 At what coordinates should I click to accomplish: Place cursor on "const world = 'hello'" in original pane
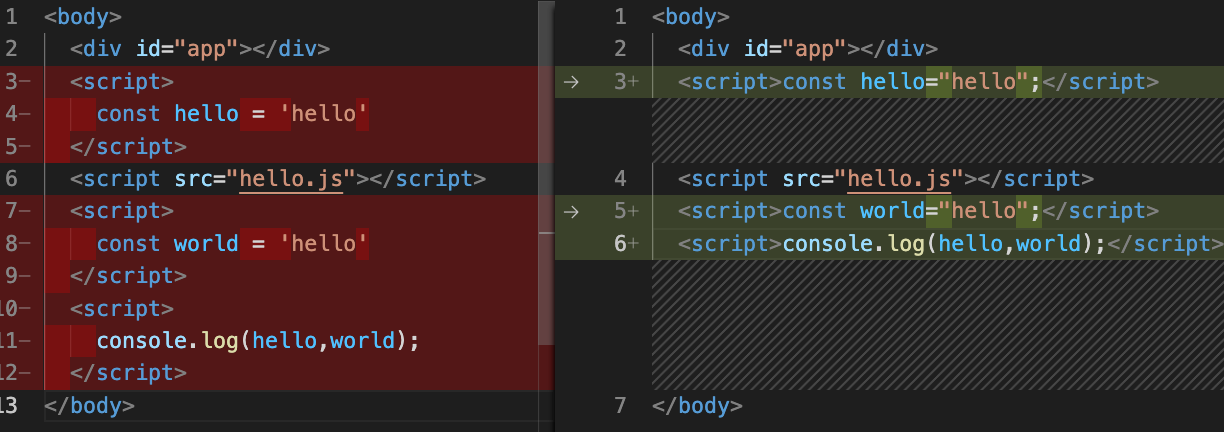click(233, 243)
